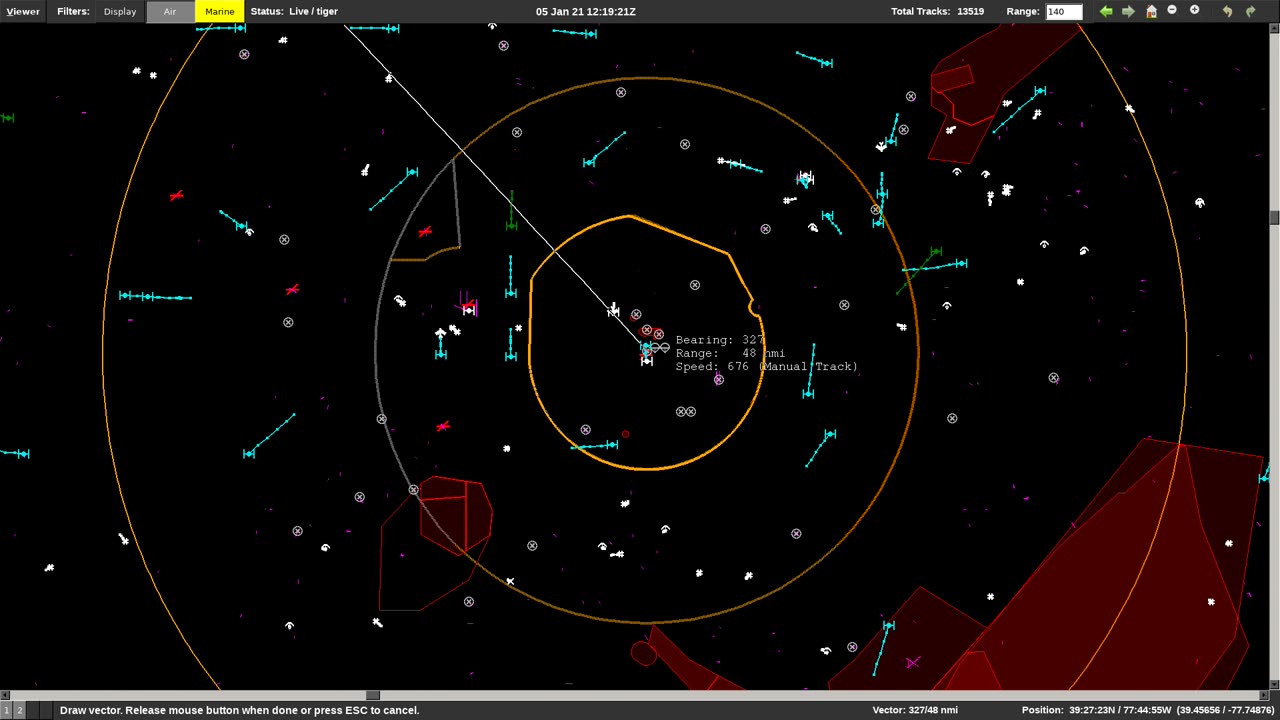Toggle the Marine filter
This screenshot has width=1280, height=720.
click(x=219, y=12)
